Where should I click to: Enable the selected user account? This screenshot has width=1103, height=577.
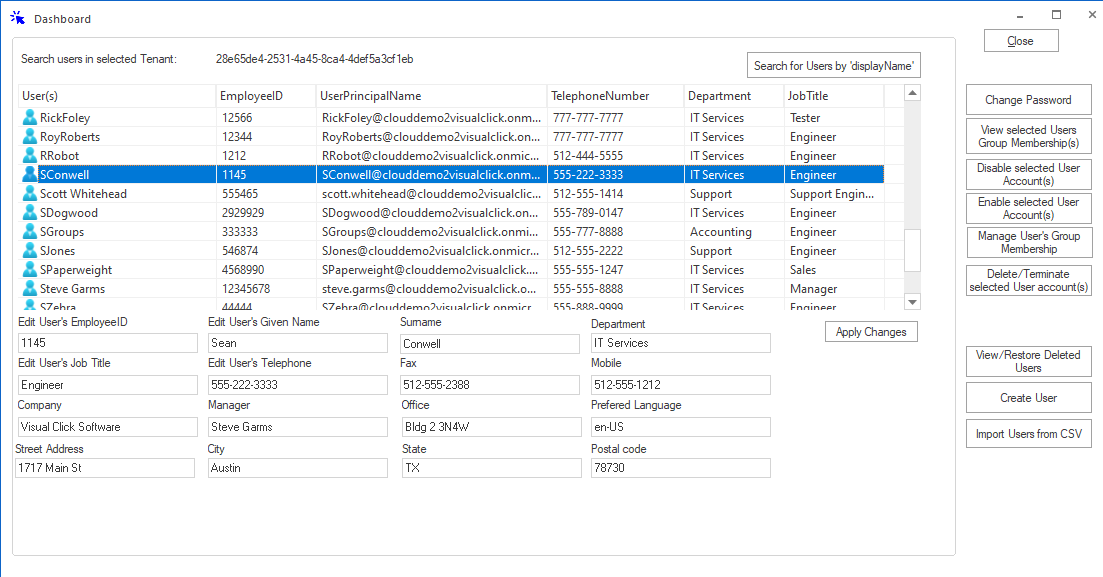1028,207
